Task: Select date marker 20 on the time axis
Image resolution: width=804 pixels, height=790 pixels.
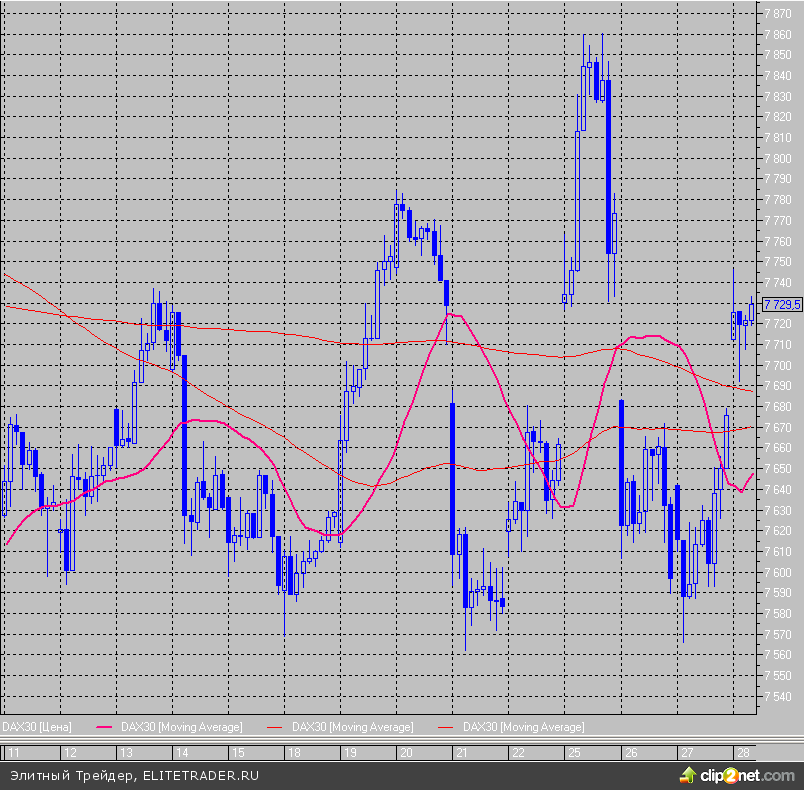Action: (406, 752)
